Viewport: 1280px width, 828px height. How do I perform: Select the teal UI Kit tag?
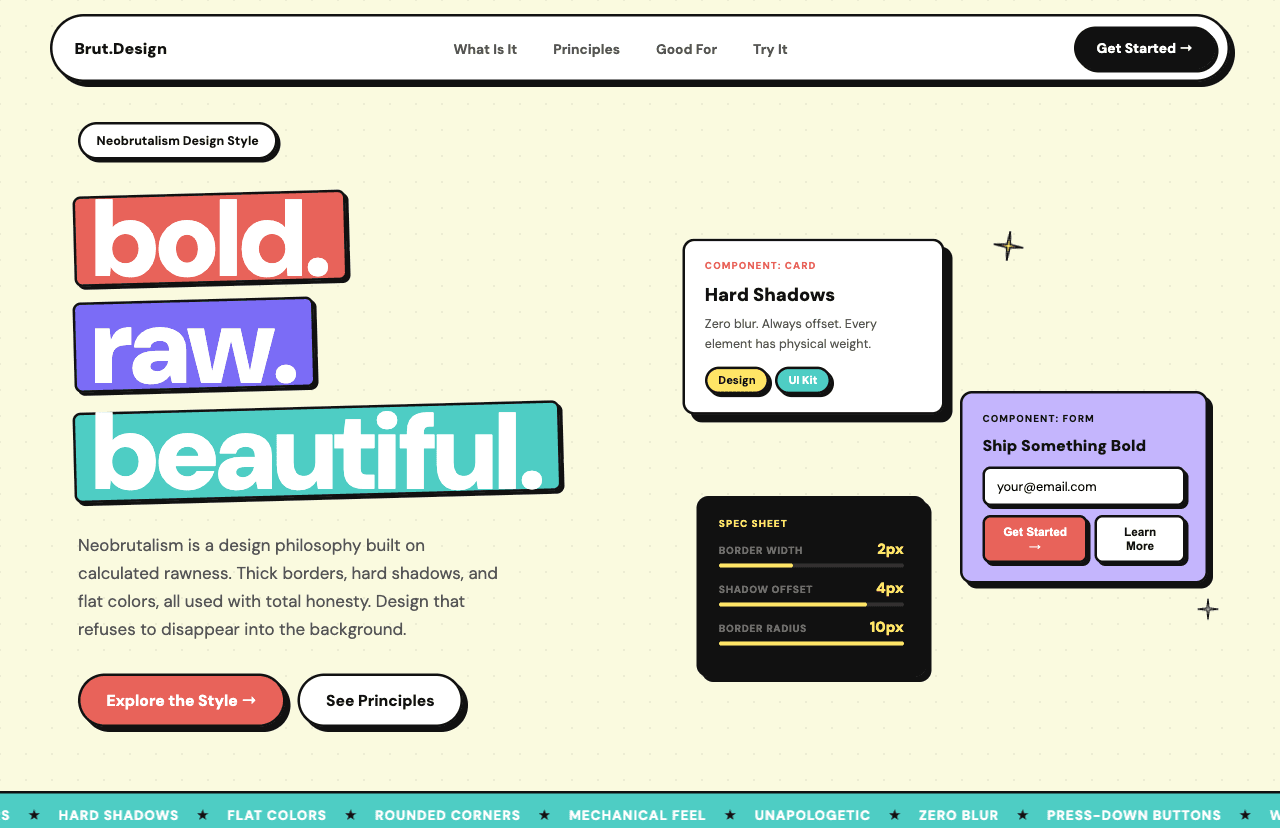coord(803,380)
